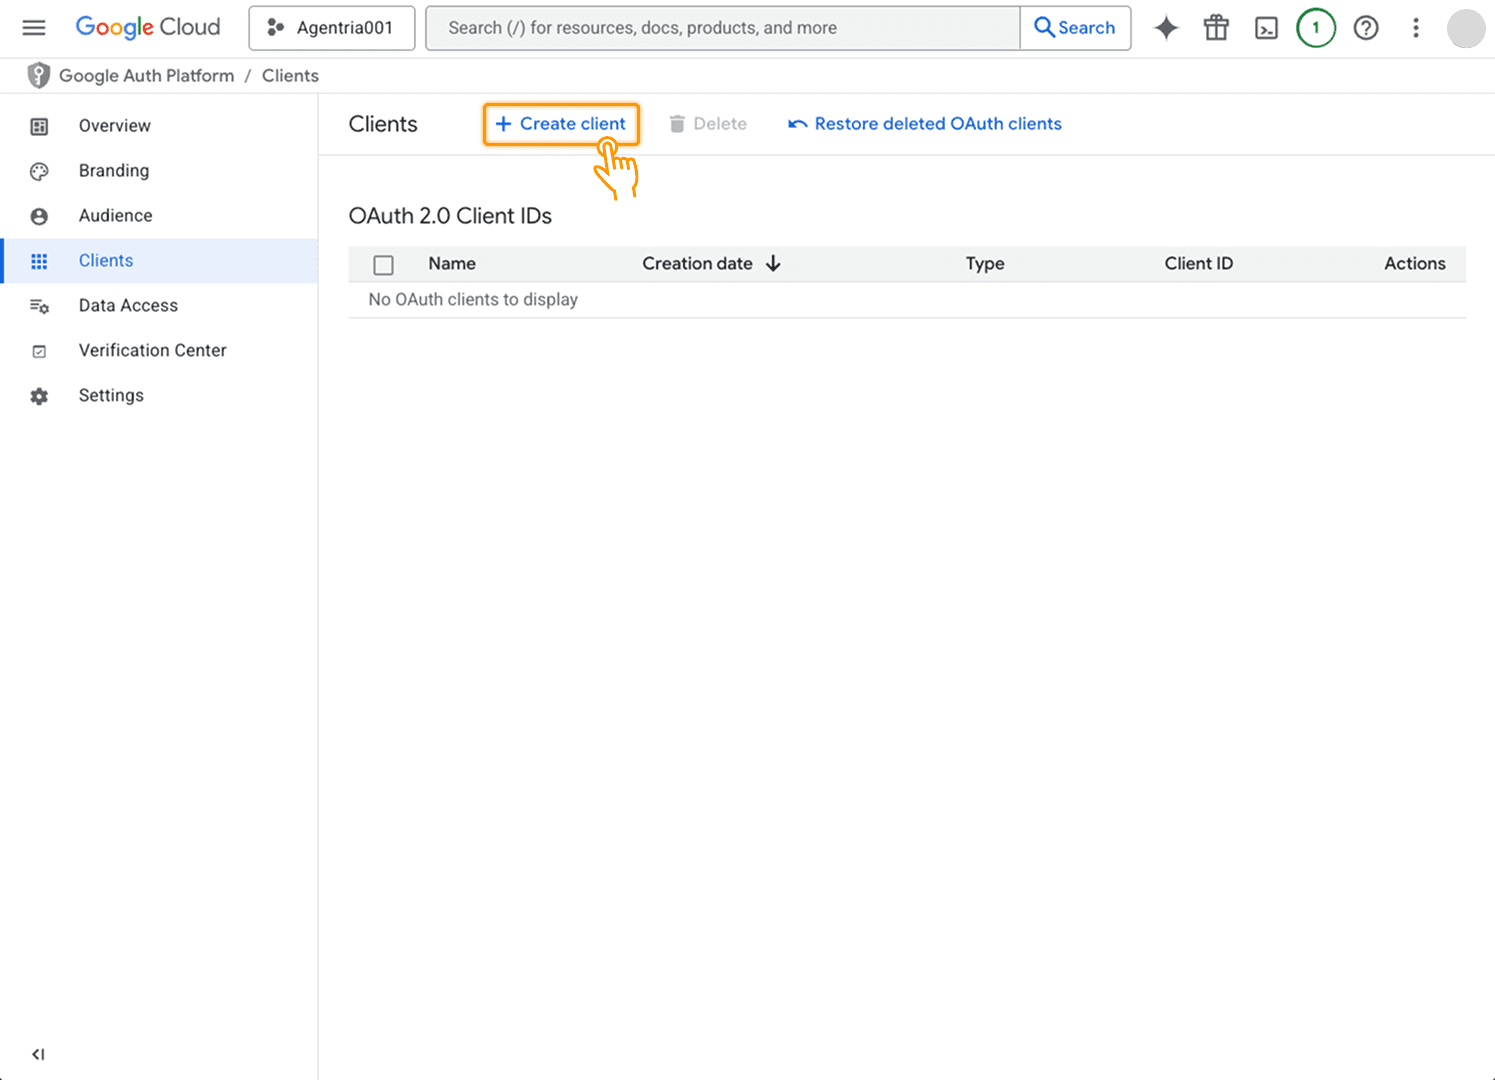Click the Google Auth Platform shield icon
The width and height of the screenshot is (1495, 1080).
point(39,75)
